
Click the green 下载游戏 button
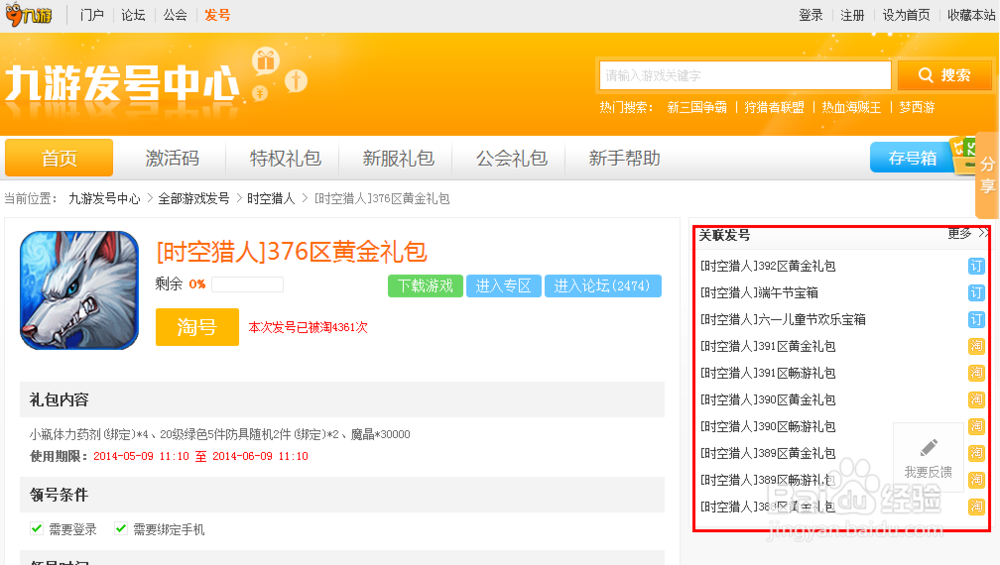[x=424, y=286]
